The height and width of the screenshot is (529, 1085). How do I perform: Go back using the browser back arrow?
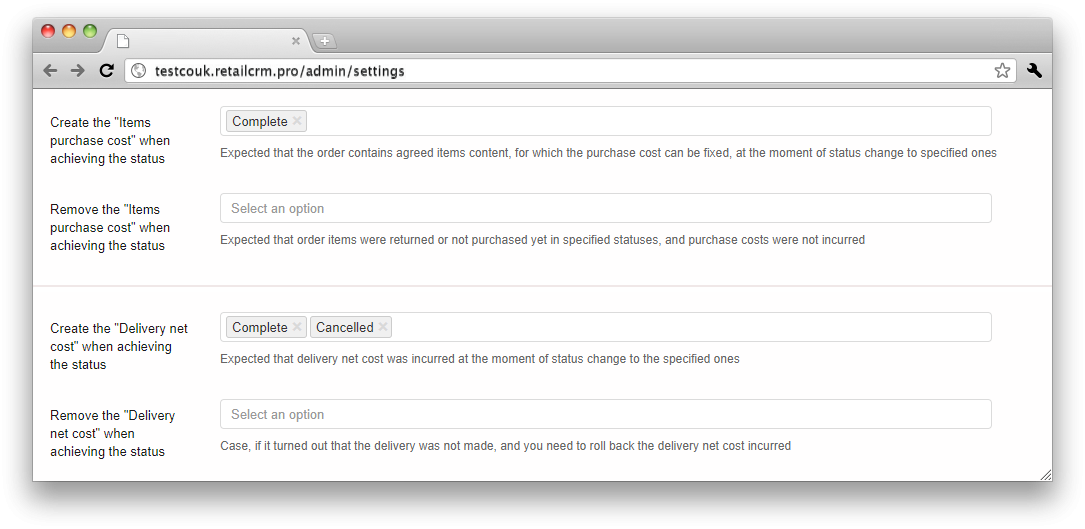tap(50, 71)
